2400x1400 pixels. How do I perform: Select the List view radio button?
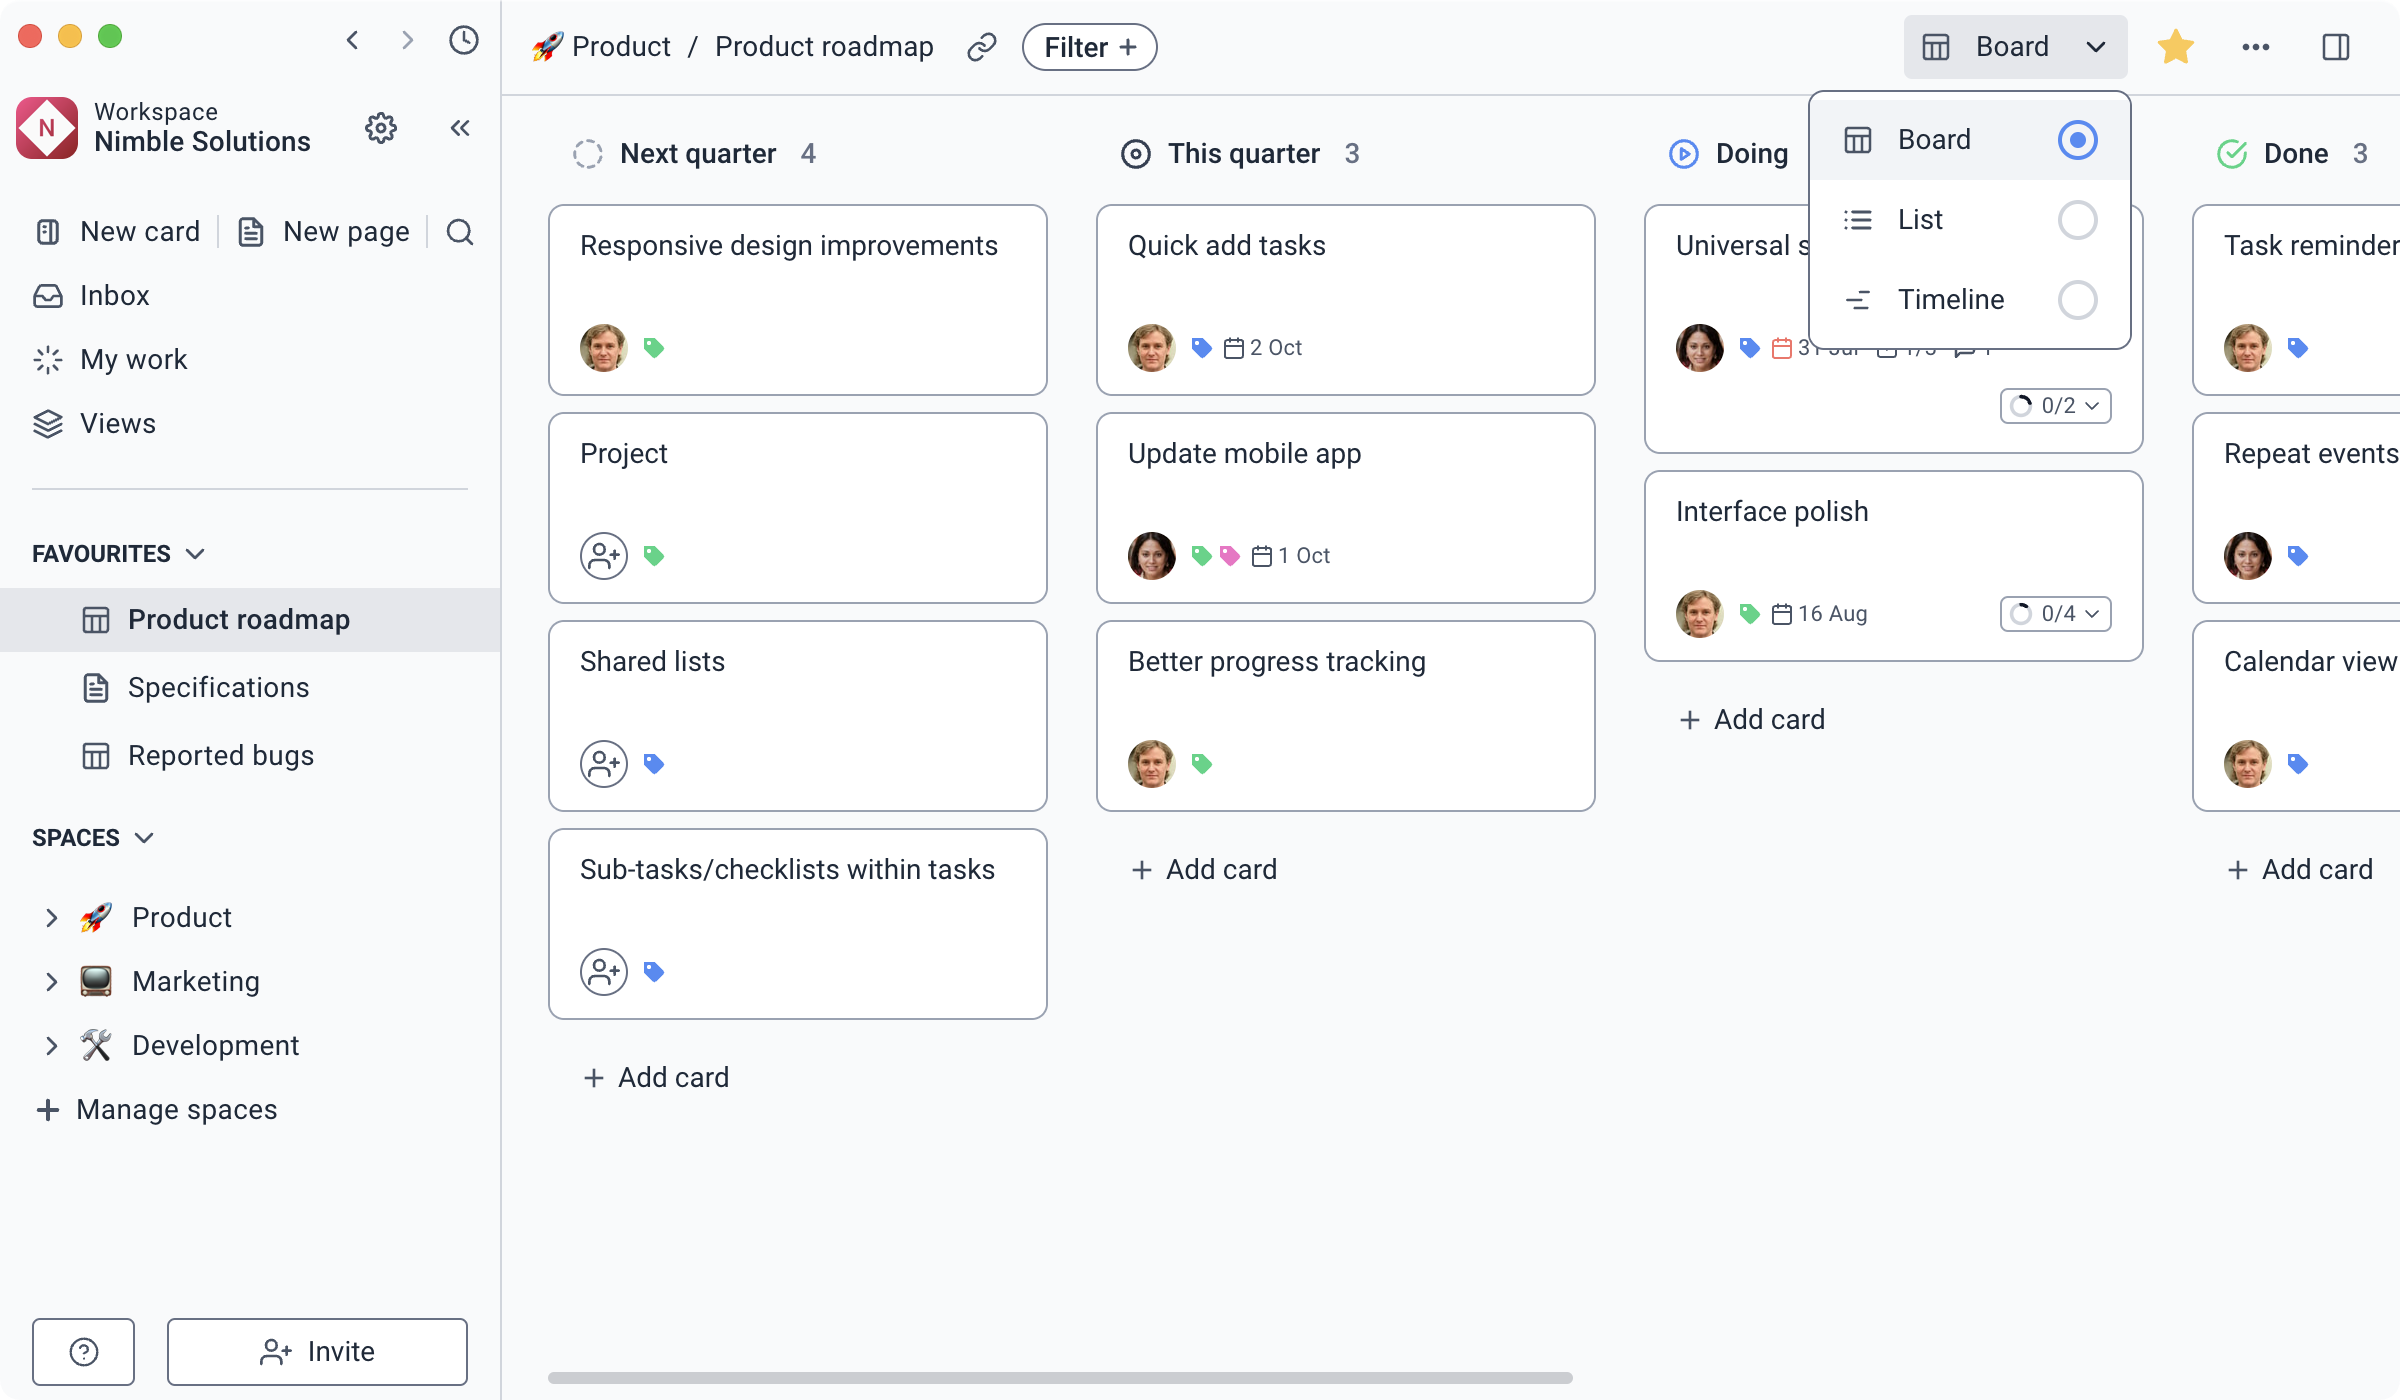(x=2079, y=219)
